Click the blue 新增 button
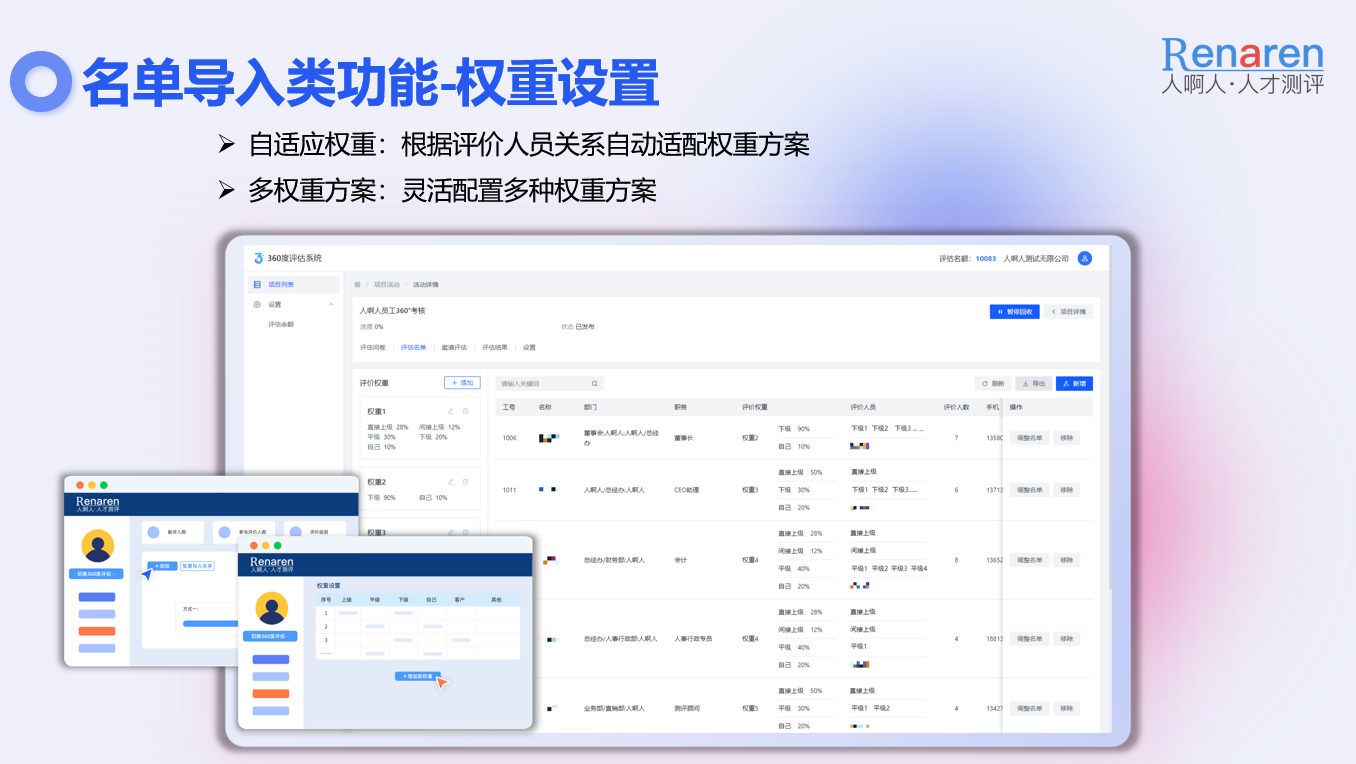 point(1074,384)
